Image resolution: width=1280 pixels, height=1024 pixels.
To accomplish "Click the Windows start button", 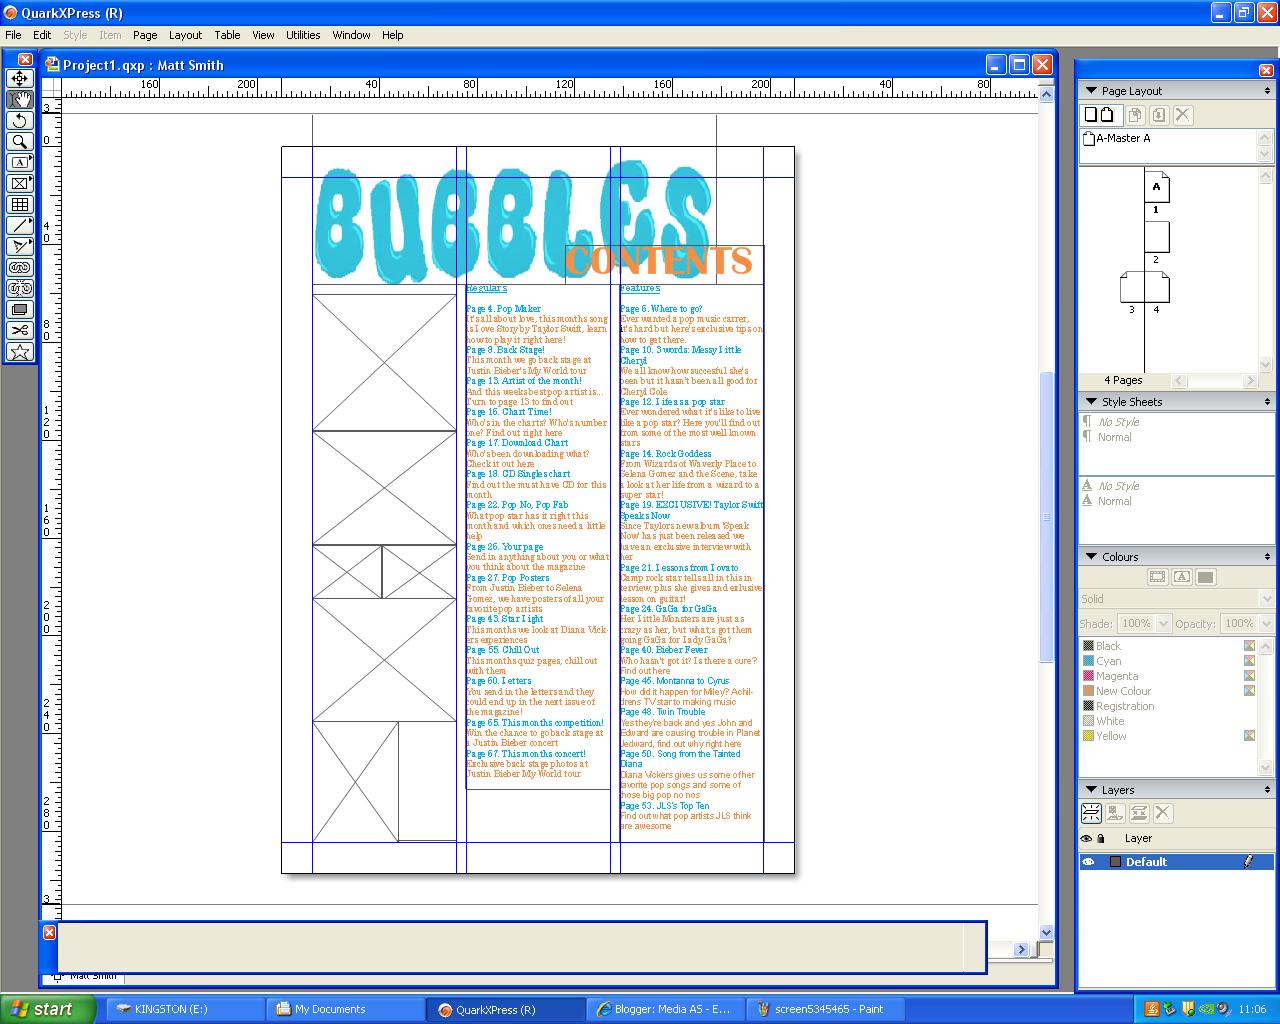I will coord(47,1009).
